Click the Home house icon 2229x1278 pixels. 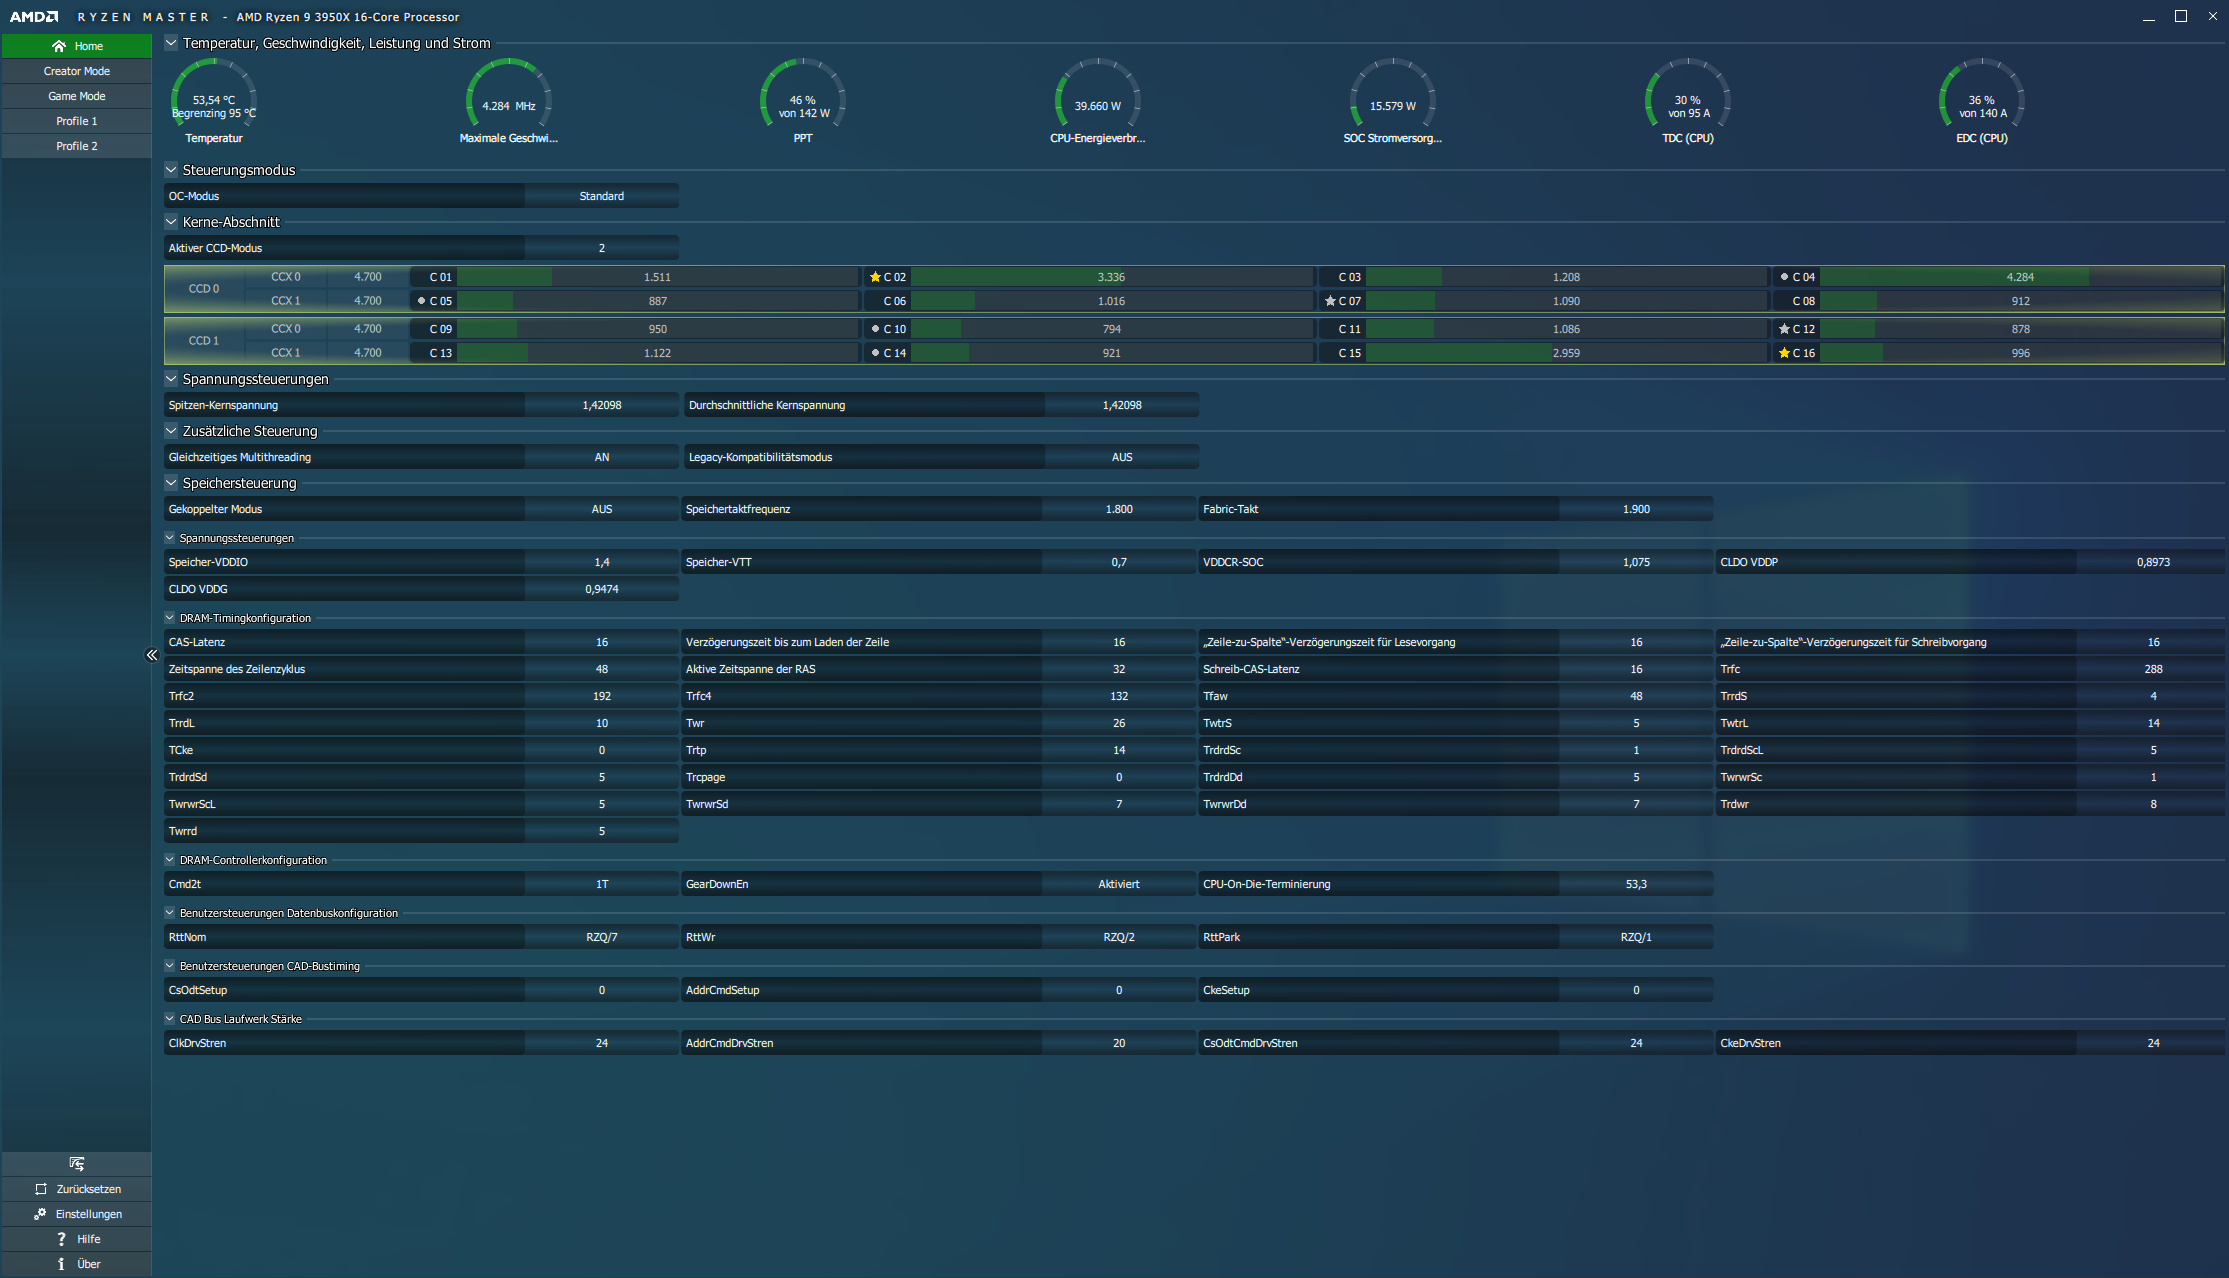pyautogui.click(x=59, y=46)
